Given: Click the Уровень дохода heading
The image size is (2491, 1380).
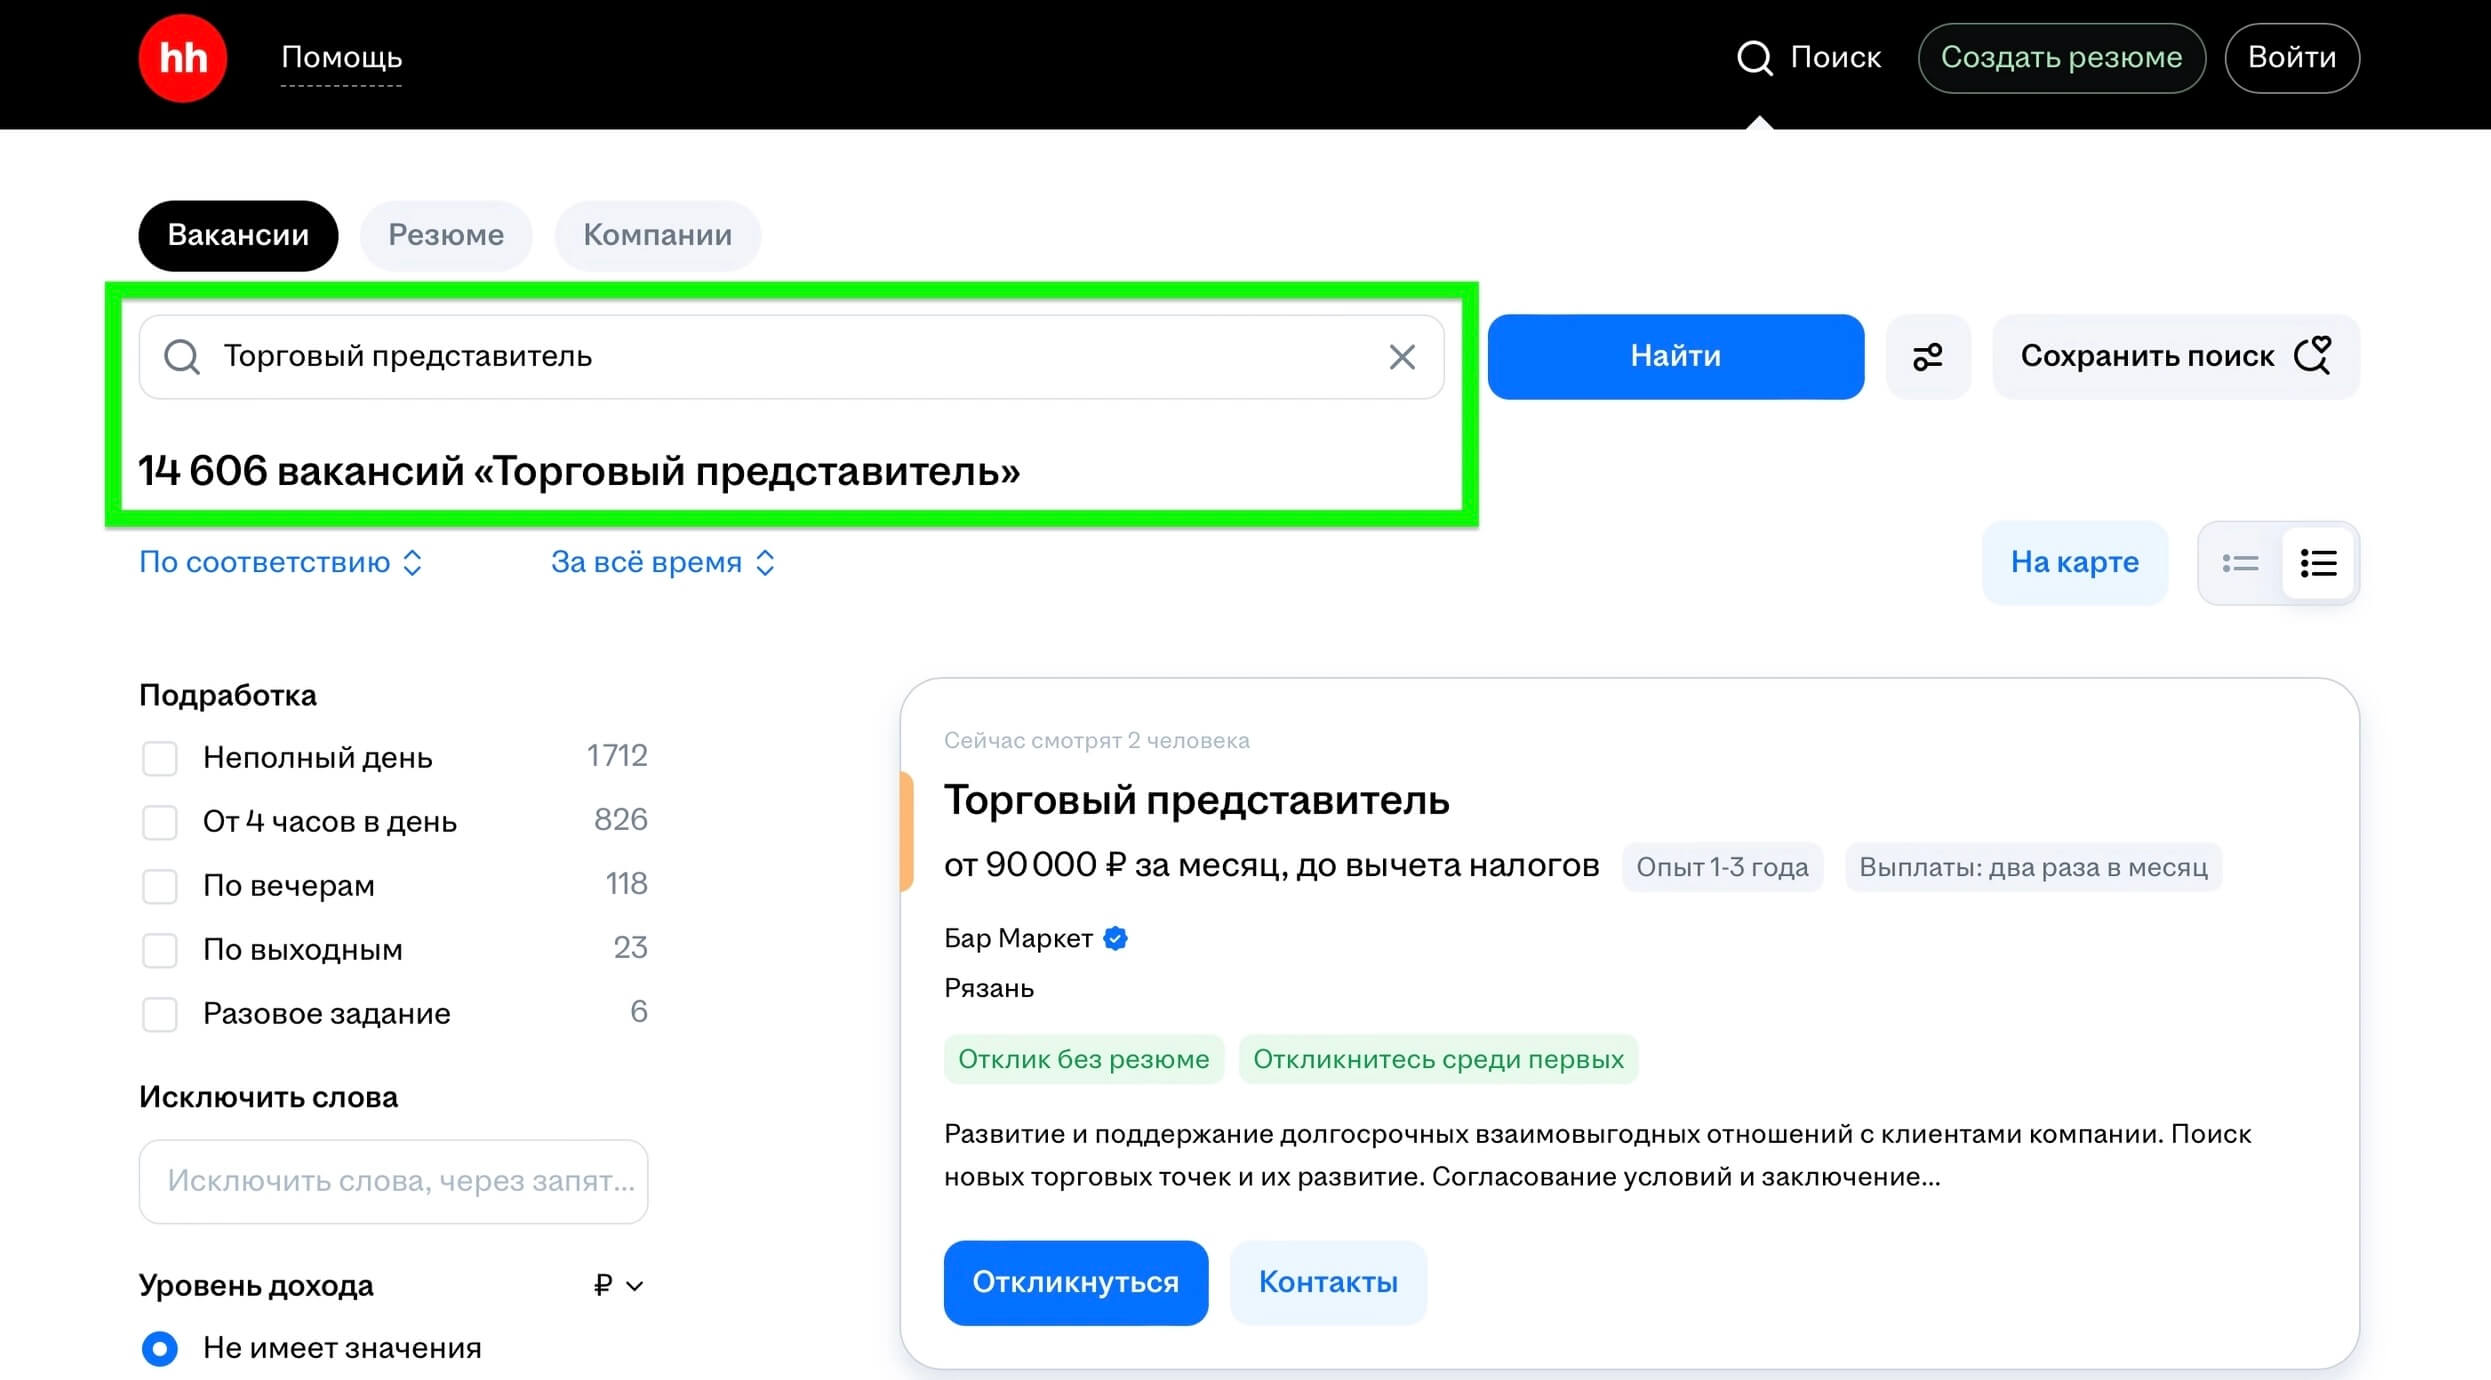Looking at the screenshot, I should pyautogui.click(x=256, y=1285).
